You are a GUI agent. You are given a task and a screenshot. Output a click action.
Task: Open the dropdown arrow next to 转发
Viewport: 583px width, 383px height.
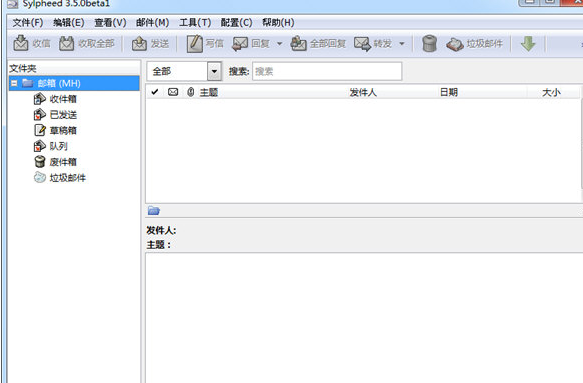pyautogui.click(x=402, y=44)
